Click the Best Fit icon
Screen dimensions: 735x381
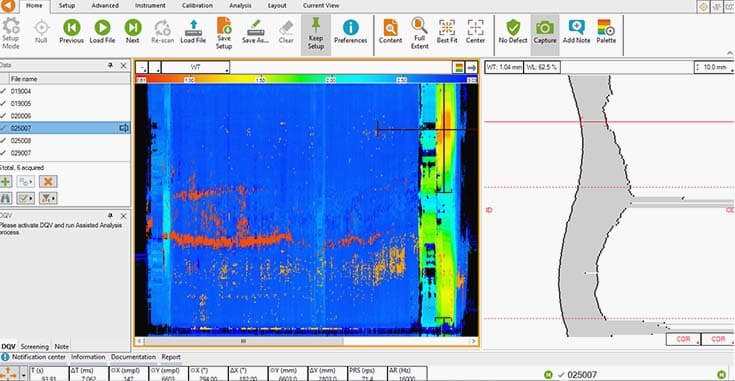tap(447, 28)
